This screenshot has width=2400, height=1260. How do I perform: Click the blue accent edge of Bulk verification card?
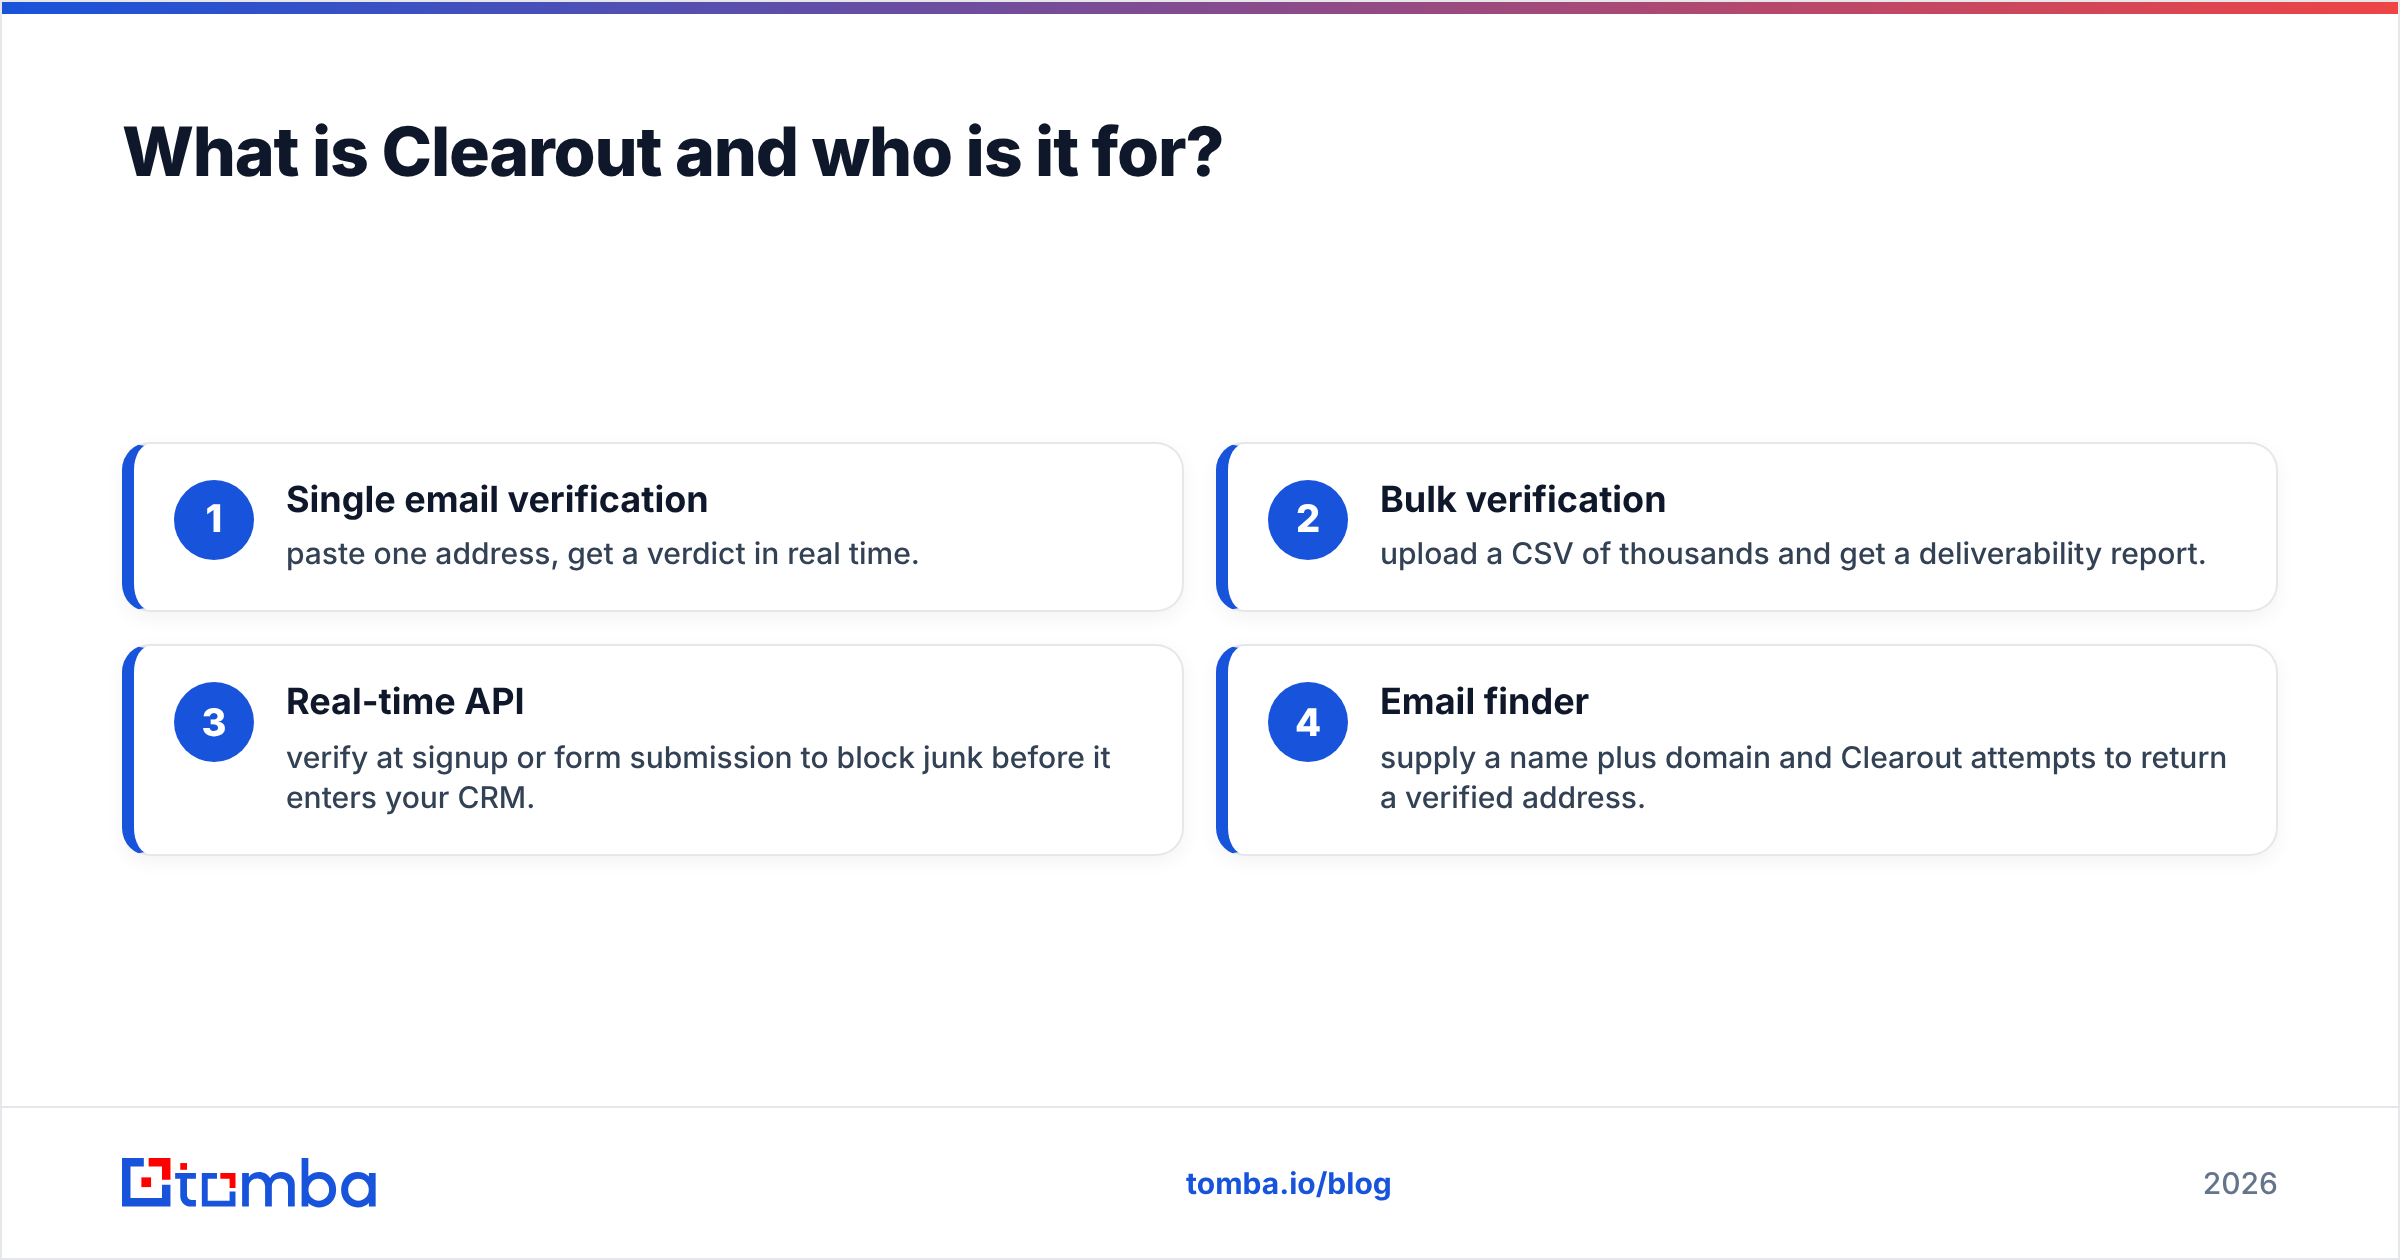[x=1223, y=527]
